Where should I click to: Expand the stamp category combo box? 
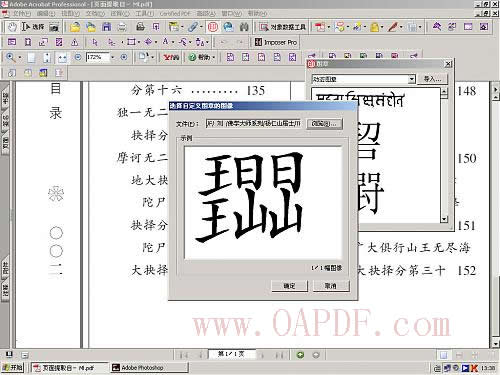coord(412,79)
